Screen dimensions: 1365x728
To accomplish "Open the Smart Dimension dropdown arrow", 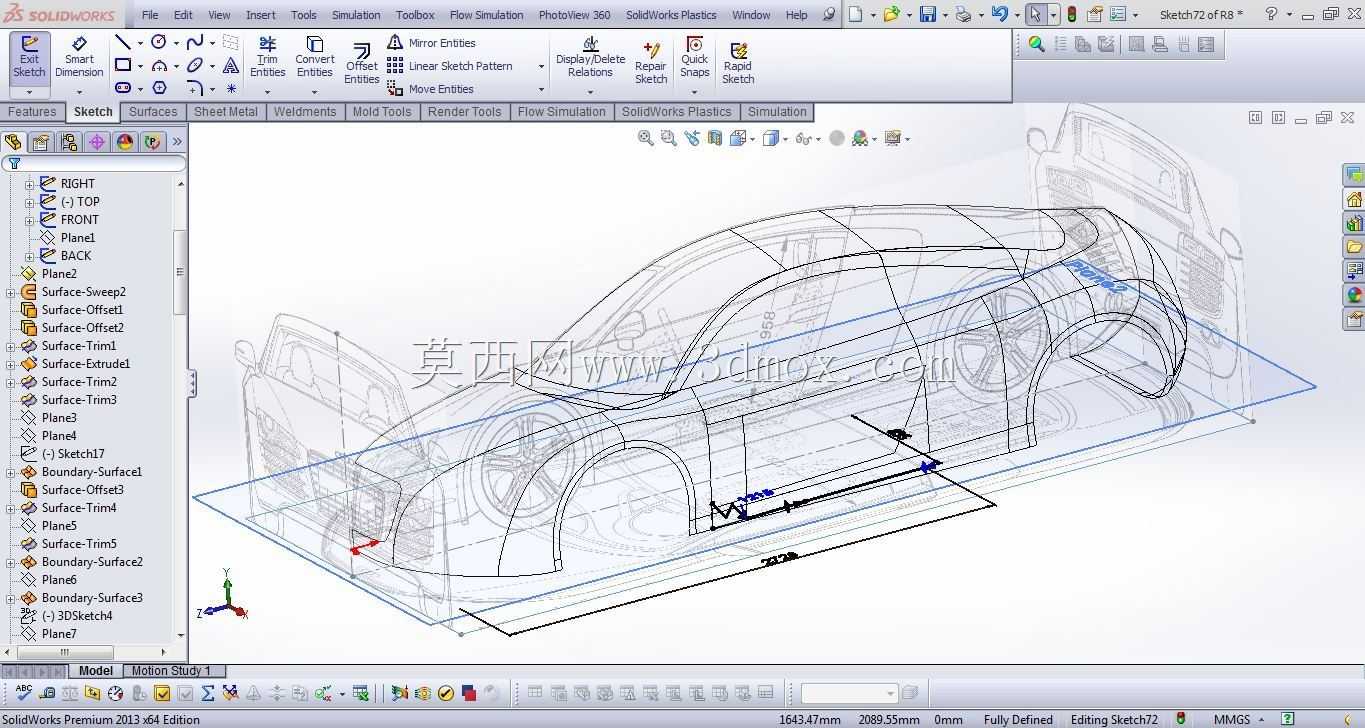I will (79, 92).
